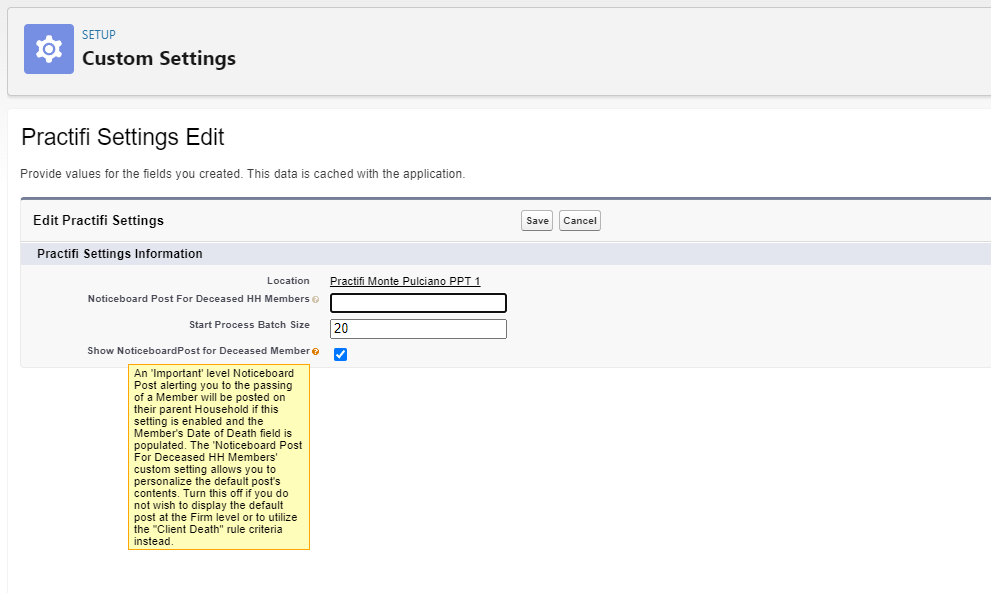
Task: Click the 'Provide values for the fields' description
Action: (x=243, y=174)
